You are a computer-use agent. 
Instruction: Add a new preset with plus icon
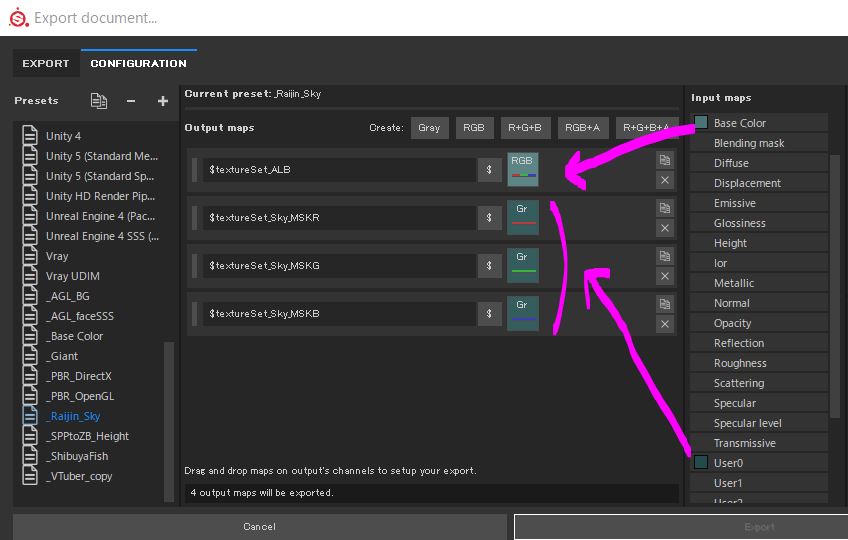click(162, 101)
